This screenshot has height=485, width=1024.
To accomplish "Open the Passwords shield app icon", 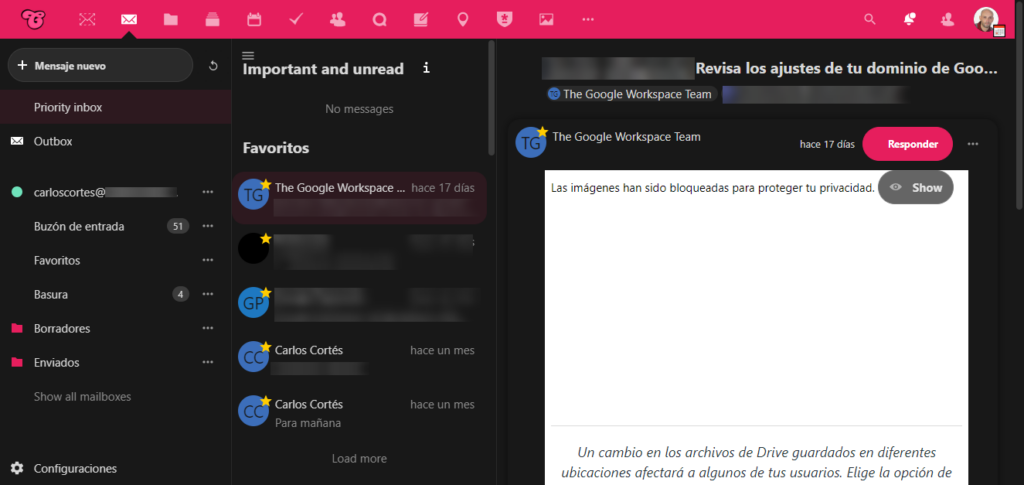I will pyautogui.click(x=505, y=20).
